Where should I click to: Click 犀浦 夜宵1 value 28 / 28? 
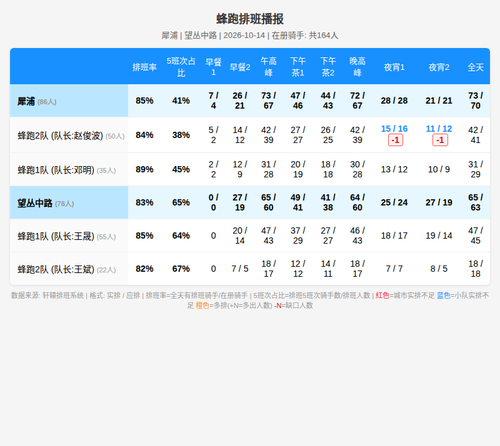[394, 101]
